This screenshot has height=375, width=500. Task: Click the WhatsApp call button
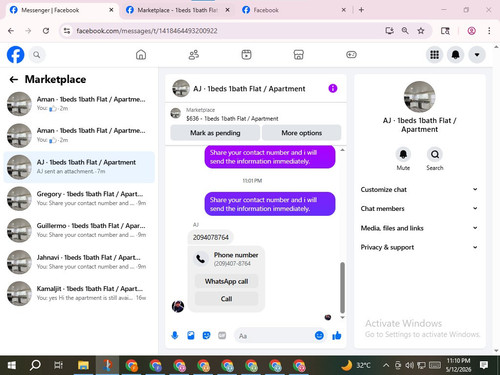226,281
